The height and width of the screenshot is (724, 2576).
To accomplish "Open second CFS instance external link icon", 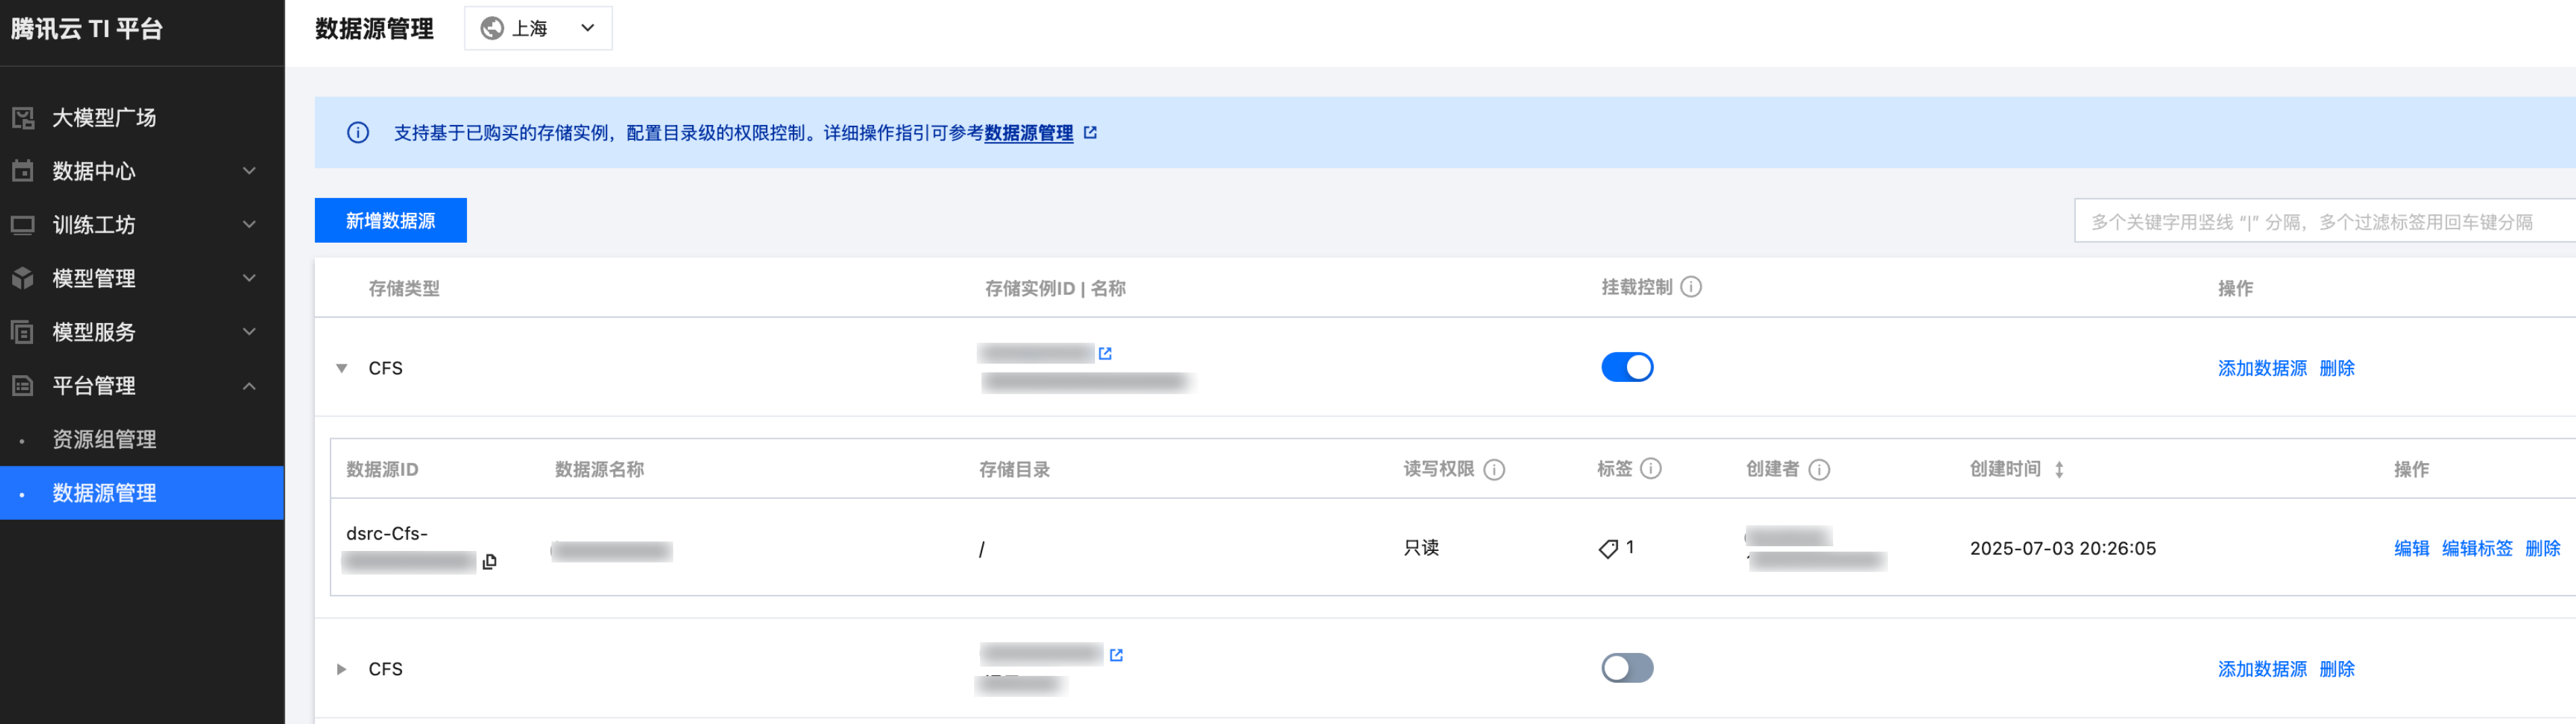I will coord(1116,655).
